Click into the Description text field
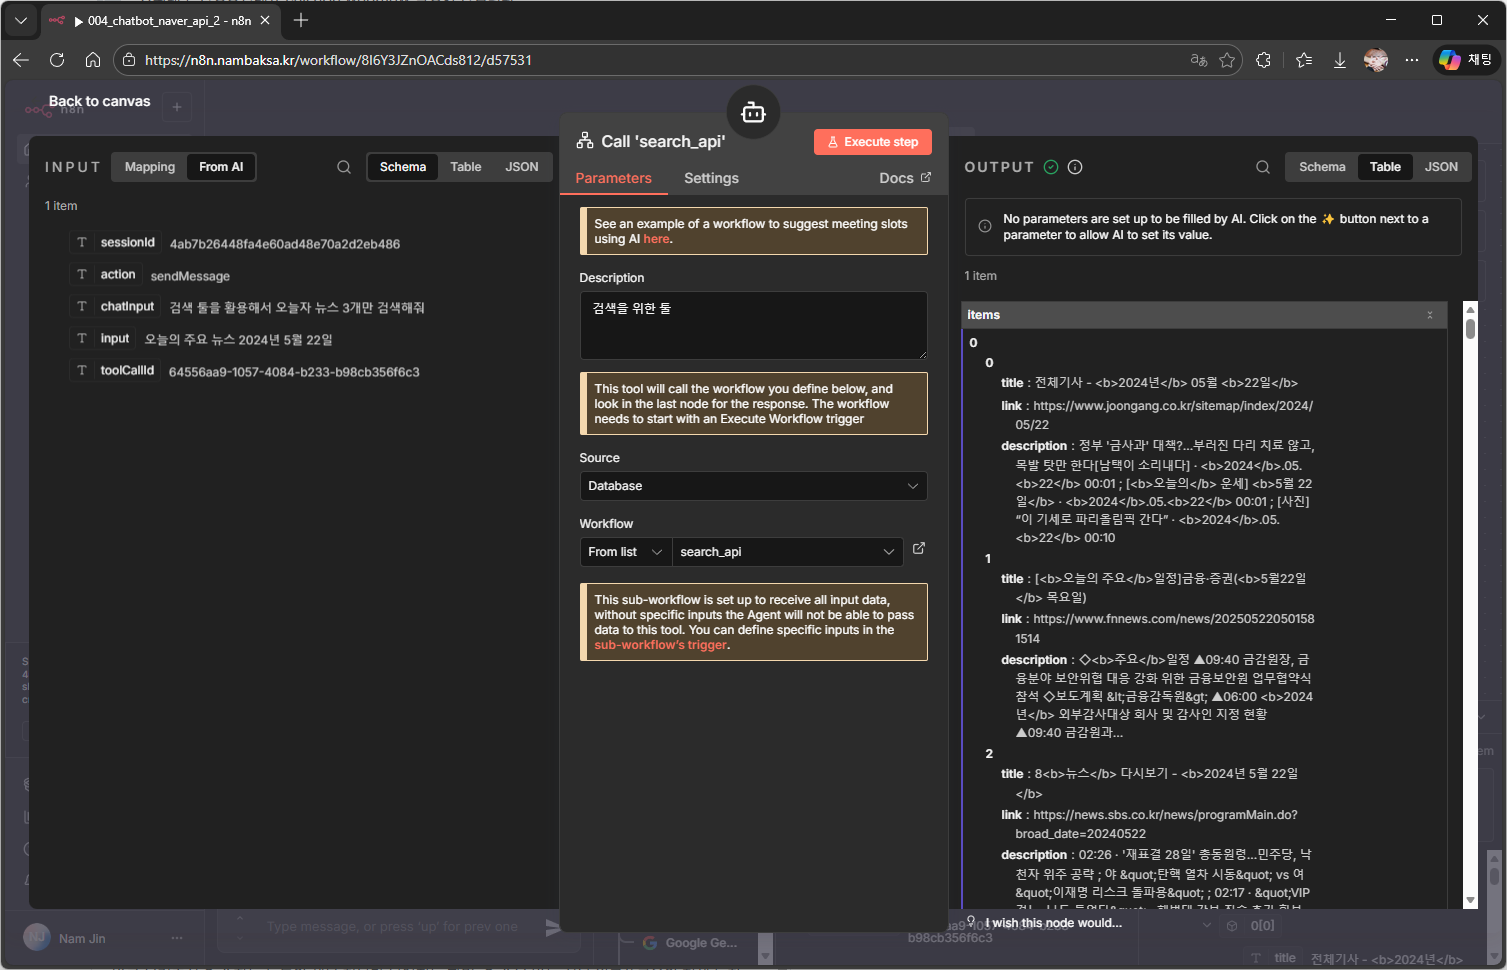 753,325
